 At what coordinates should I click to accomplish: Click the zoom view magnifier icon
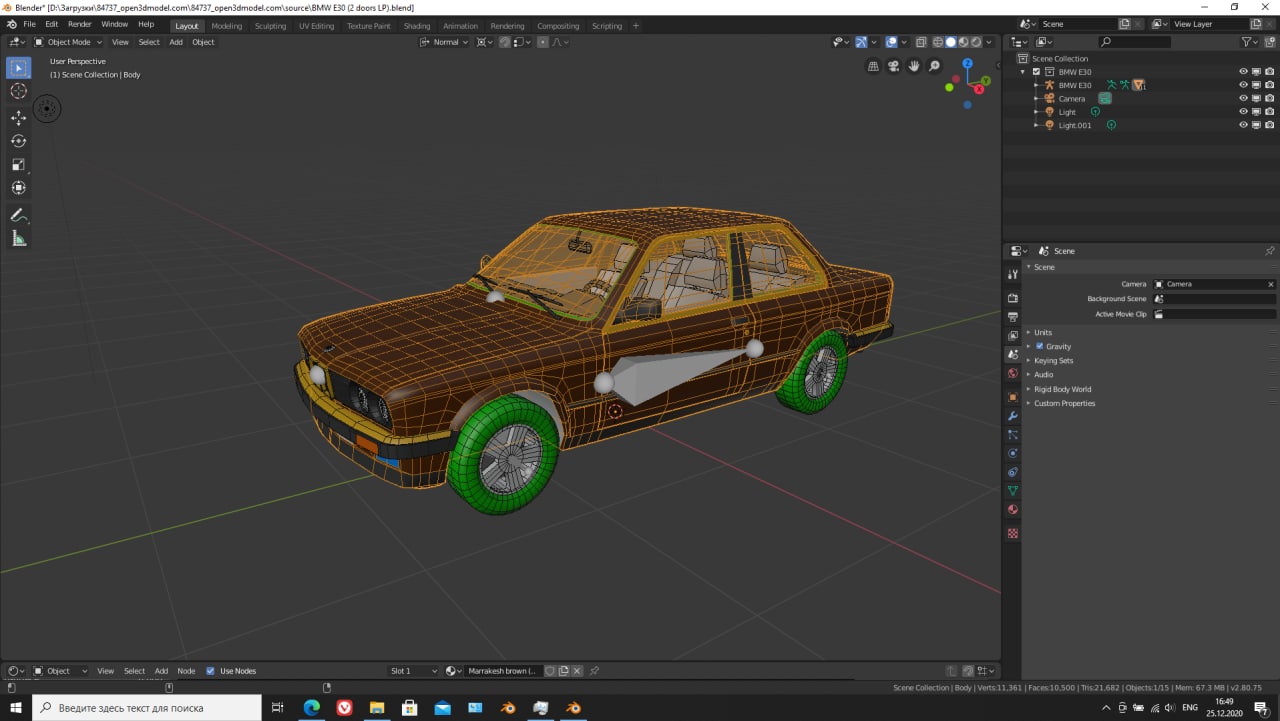(935, 66)
